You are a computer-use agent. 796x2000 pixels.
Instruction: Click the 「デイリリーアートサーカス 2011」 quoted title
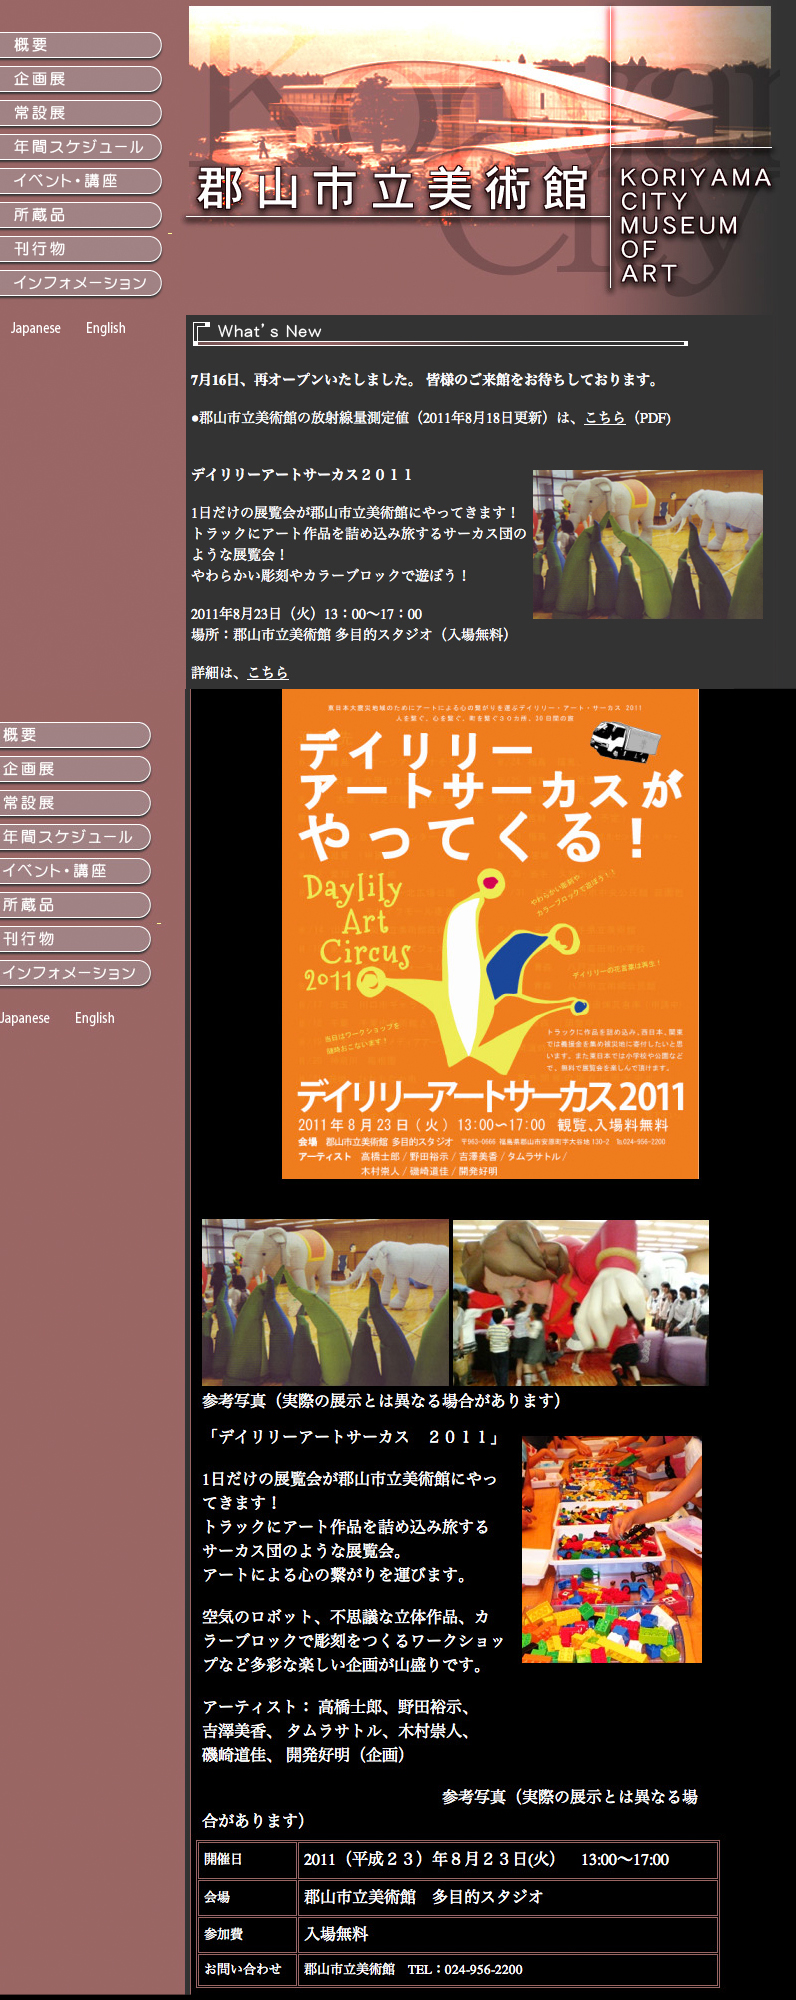(353, 1437)
